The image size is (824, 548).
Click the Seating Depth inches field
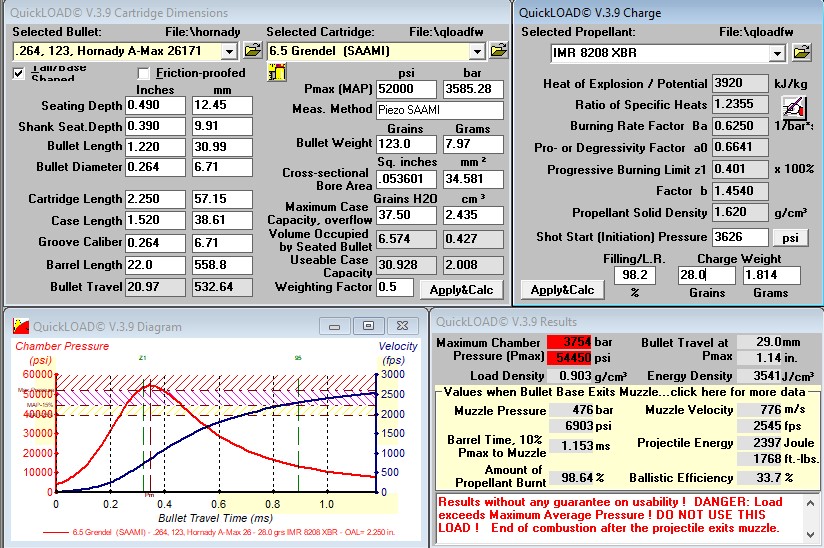point(156,105)
